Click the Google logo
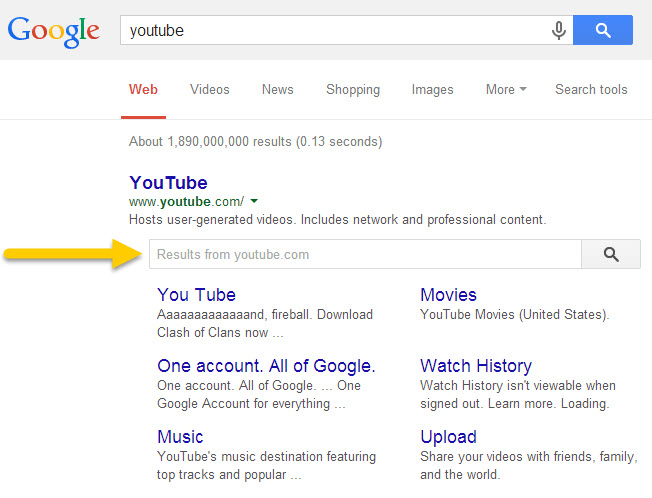 tap(54, 30)
